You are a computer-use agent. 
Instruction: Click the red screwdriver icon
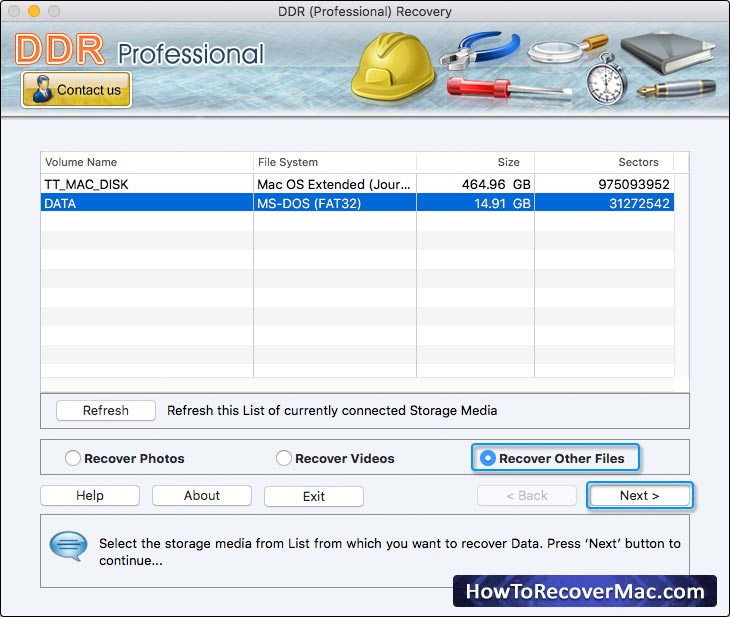509,89
